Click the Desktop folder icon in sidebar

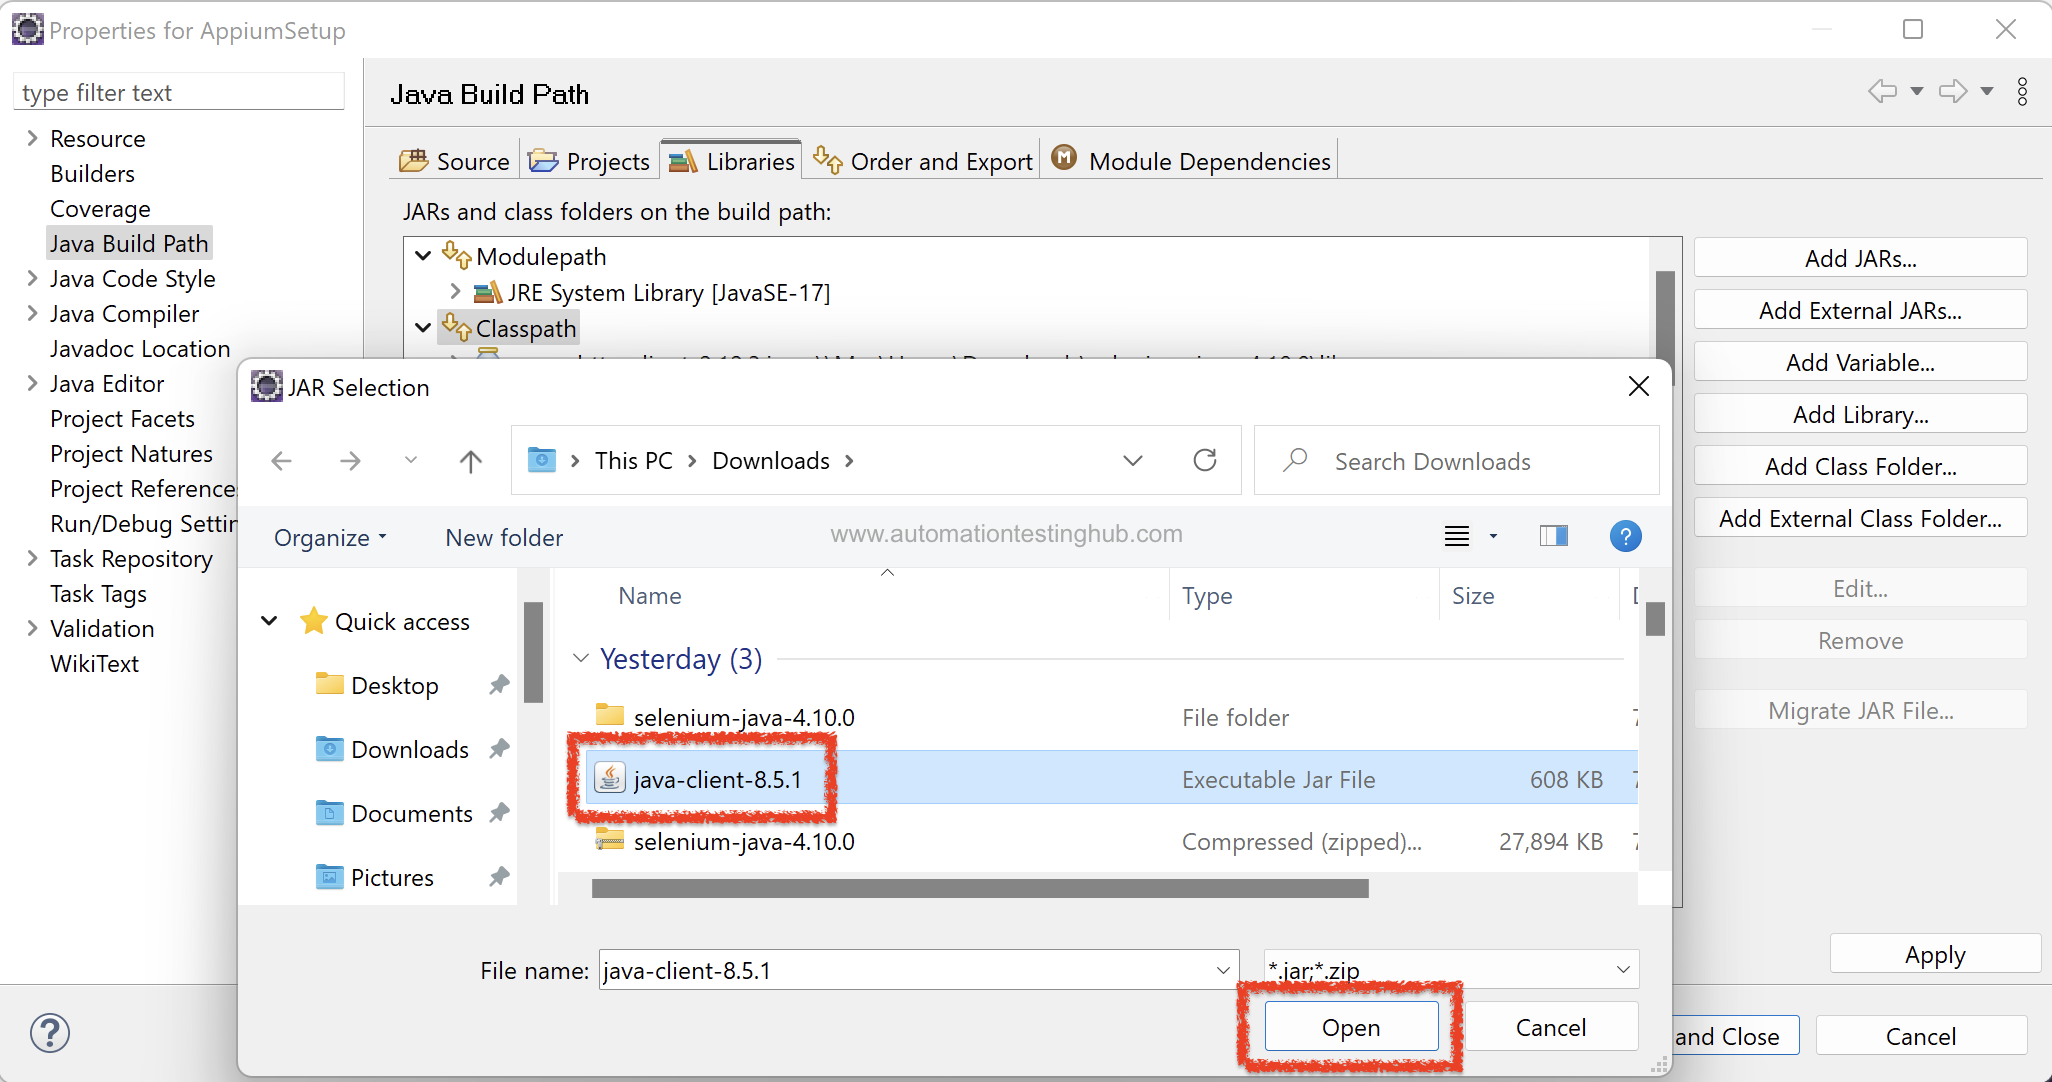tap(329, 684)
